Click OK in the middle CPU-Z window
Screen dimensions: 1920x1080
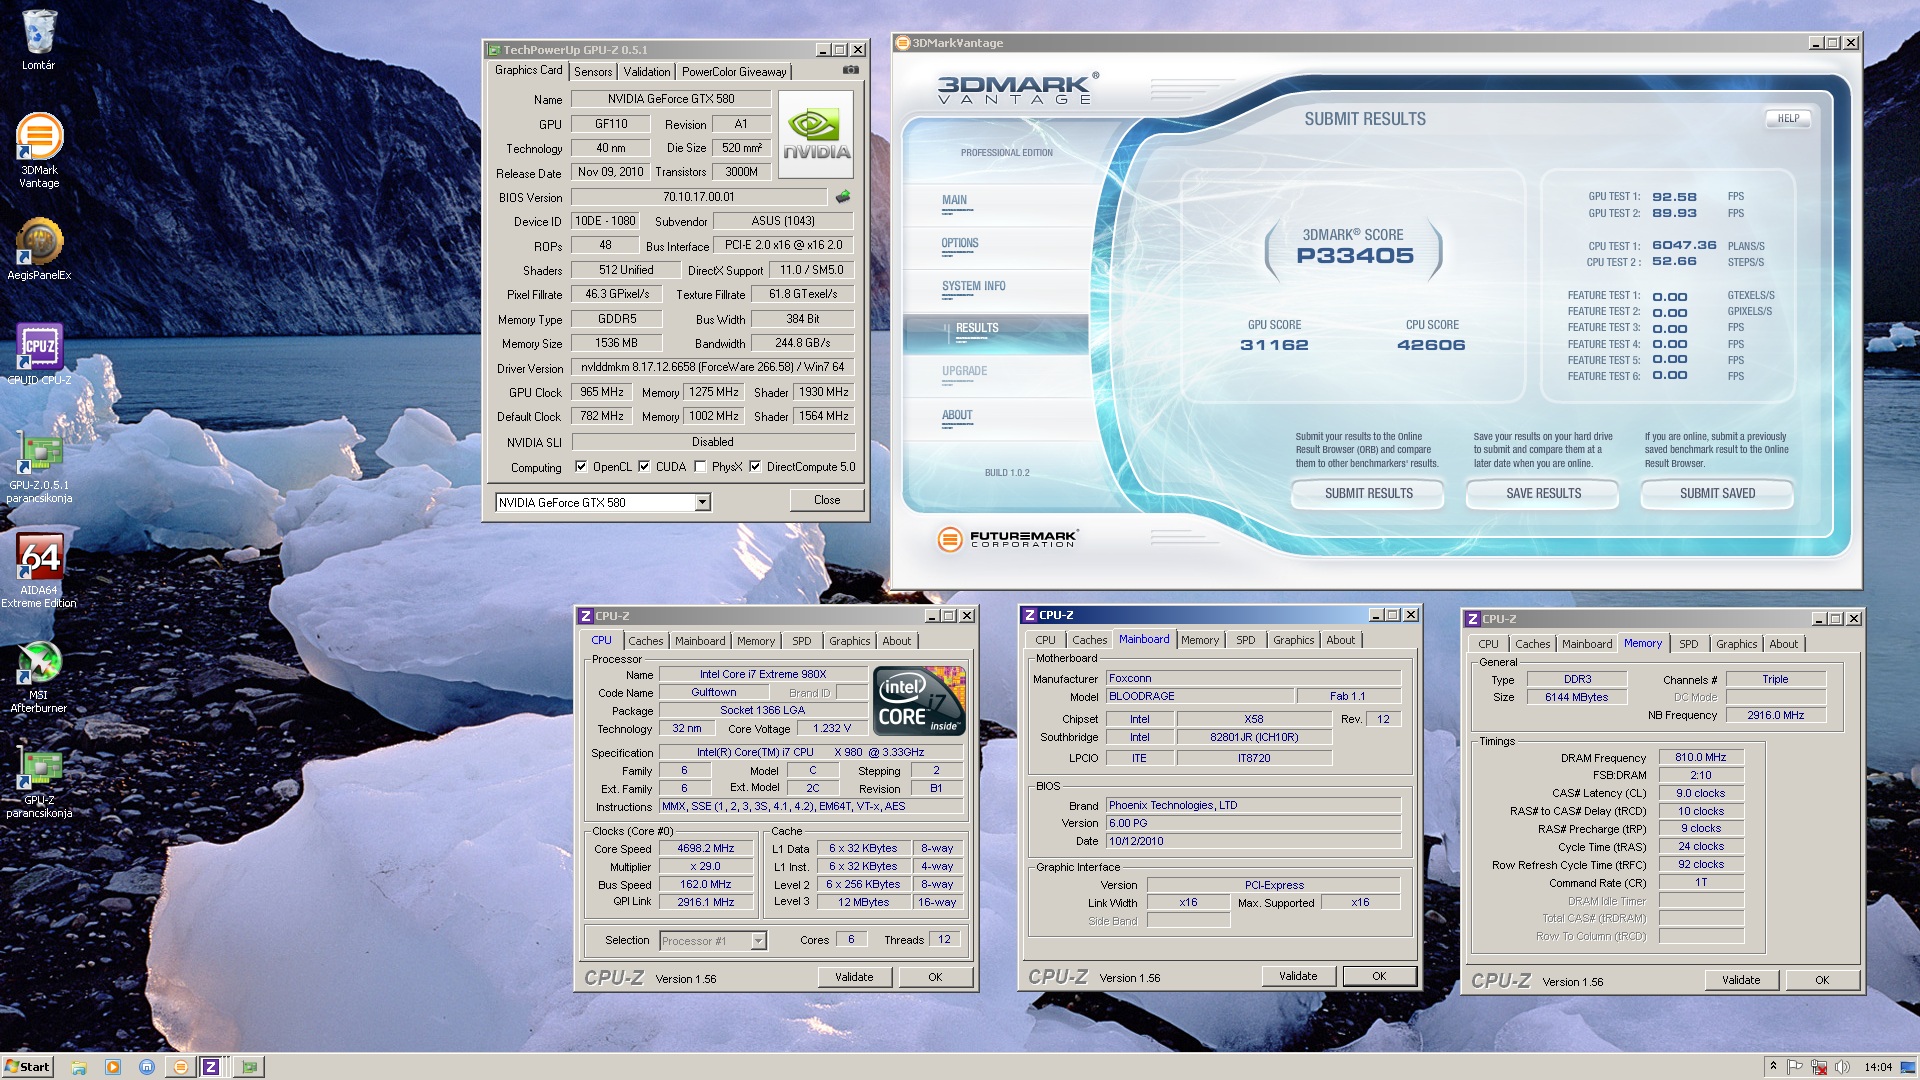pyautogui.click(x=1379, y=976)
